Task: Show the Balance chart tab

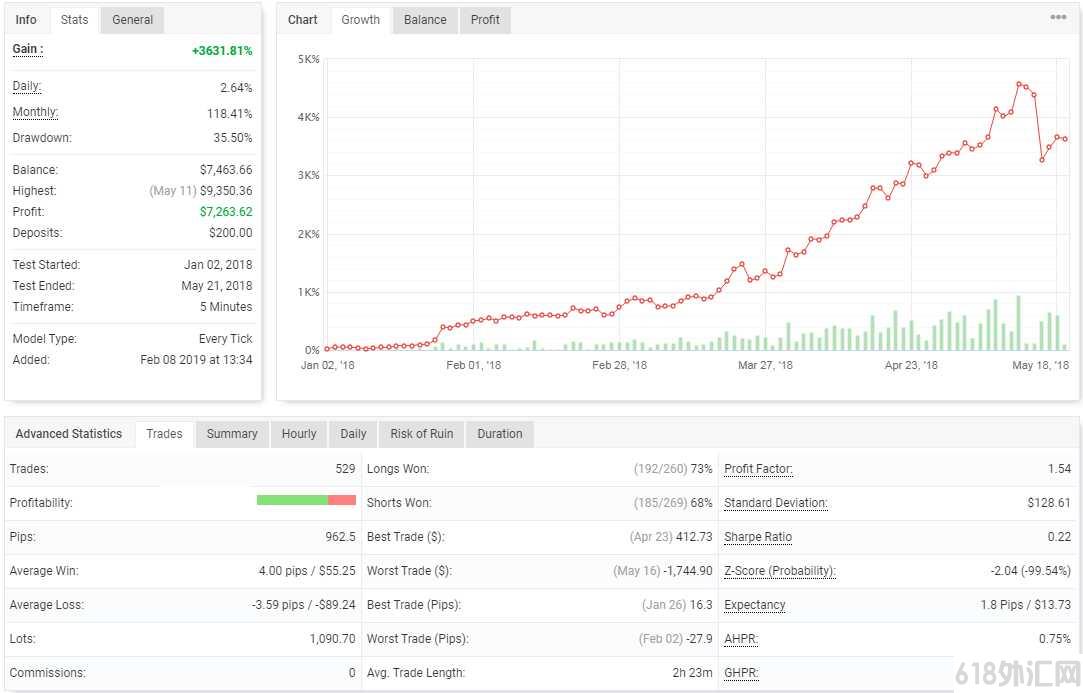Action: click(425, 20)
